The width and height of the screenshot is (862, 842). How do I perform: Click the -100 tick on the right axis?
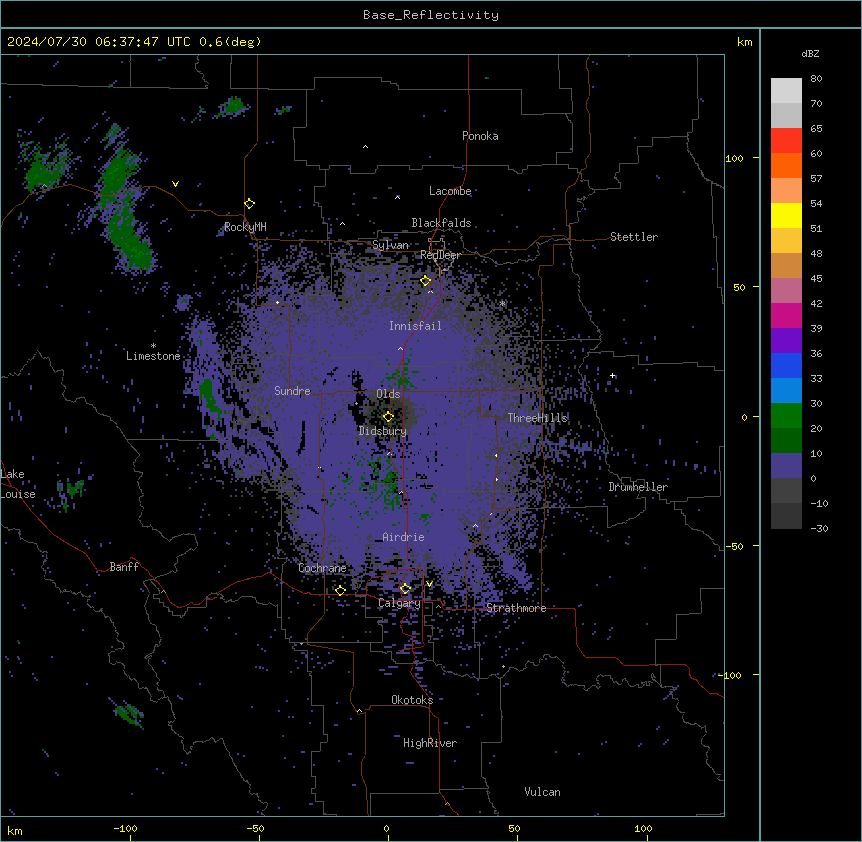(731, 675)
